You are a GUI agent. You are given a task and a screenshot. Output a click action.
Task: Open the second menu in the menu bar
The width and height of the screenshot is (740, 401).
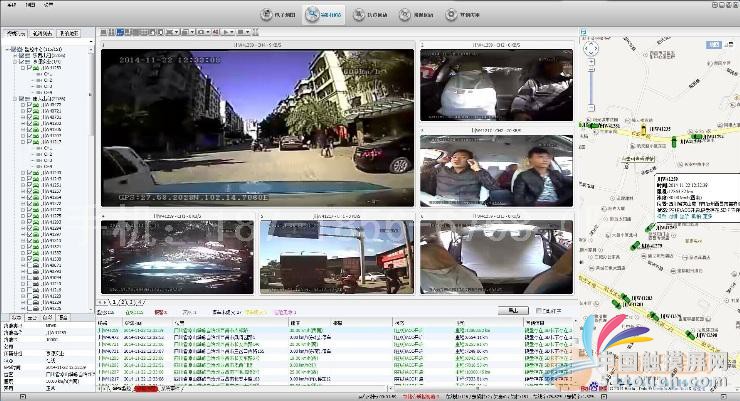[x=30, y=4]
